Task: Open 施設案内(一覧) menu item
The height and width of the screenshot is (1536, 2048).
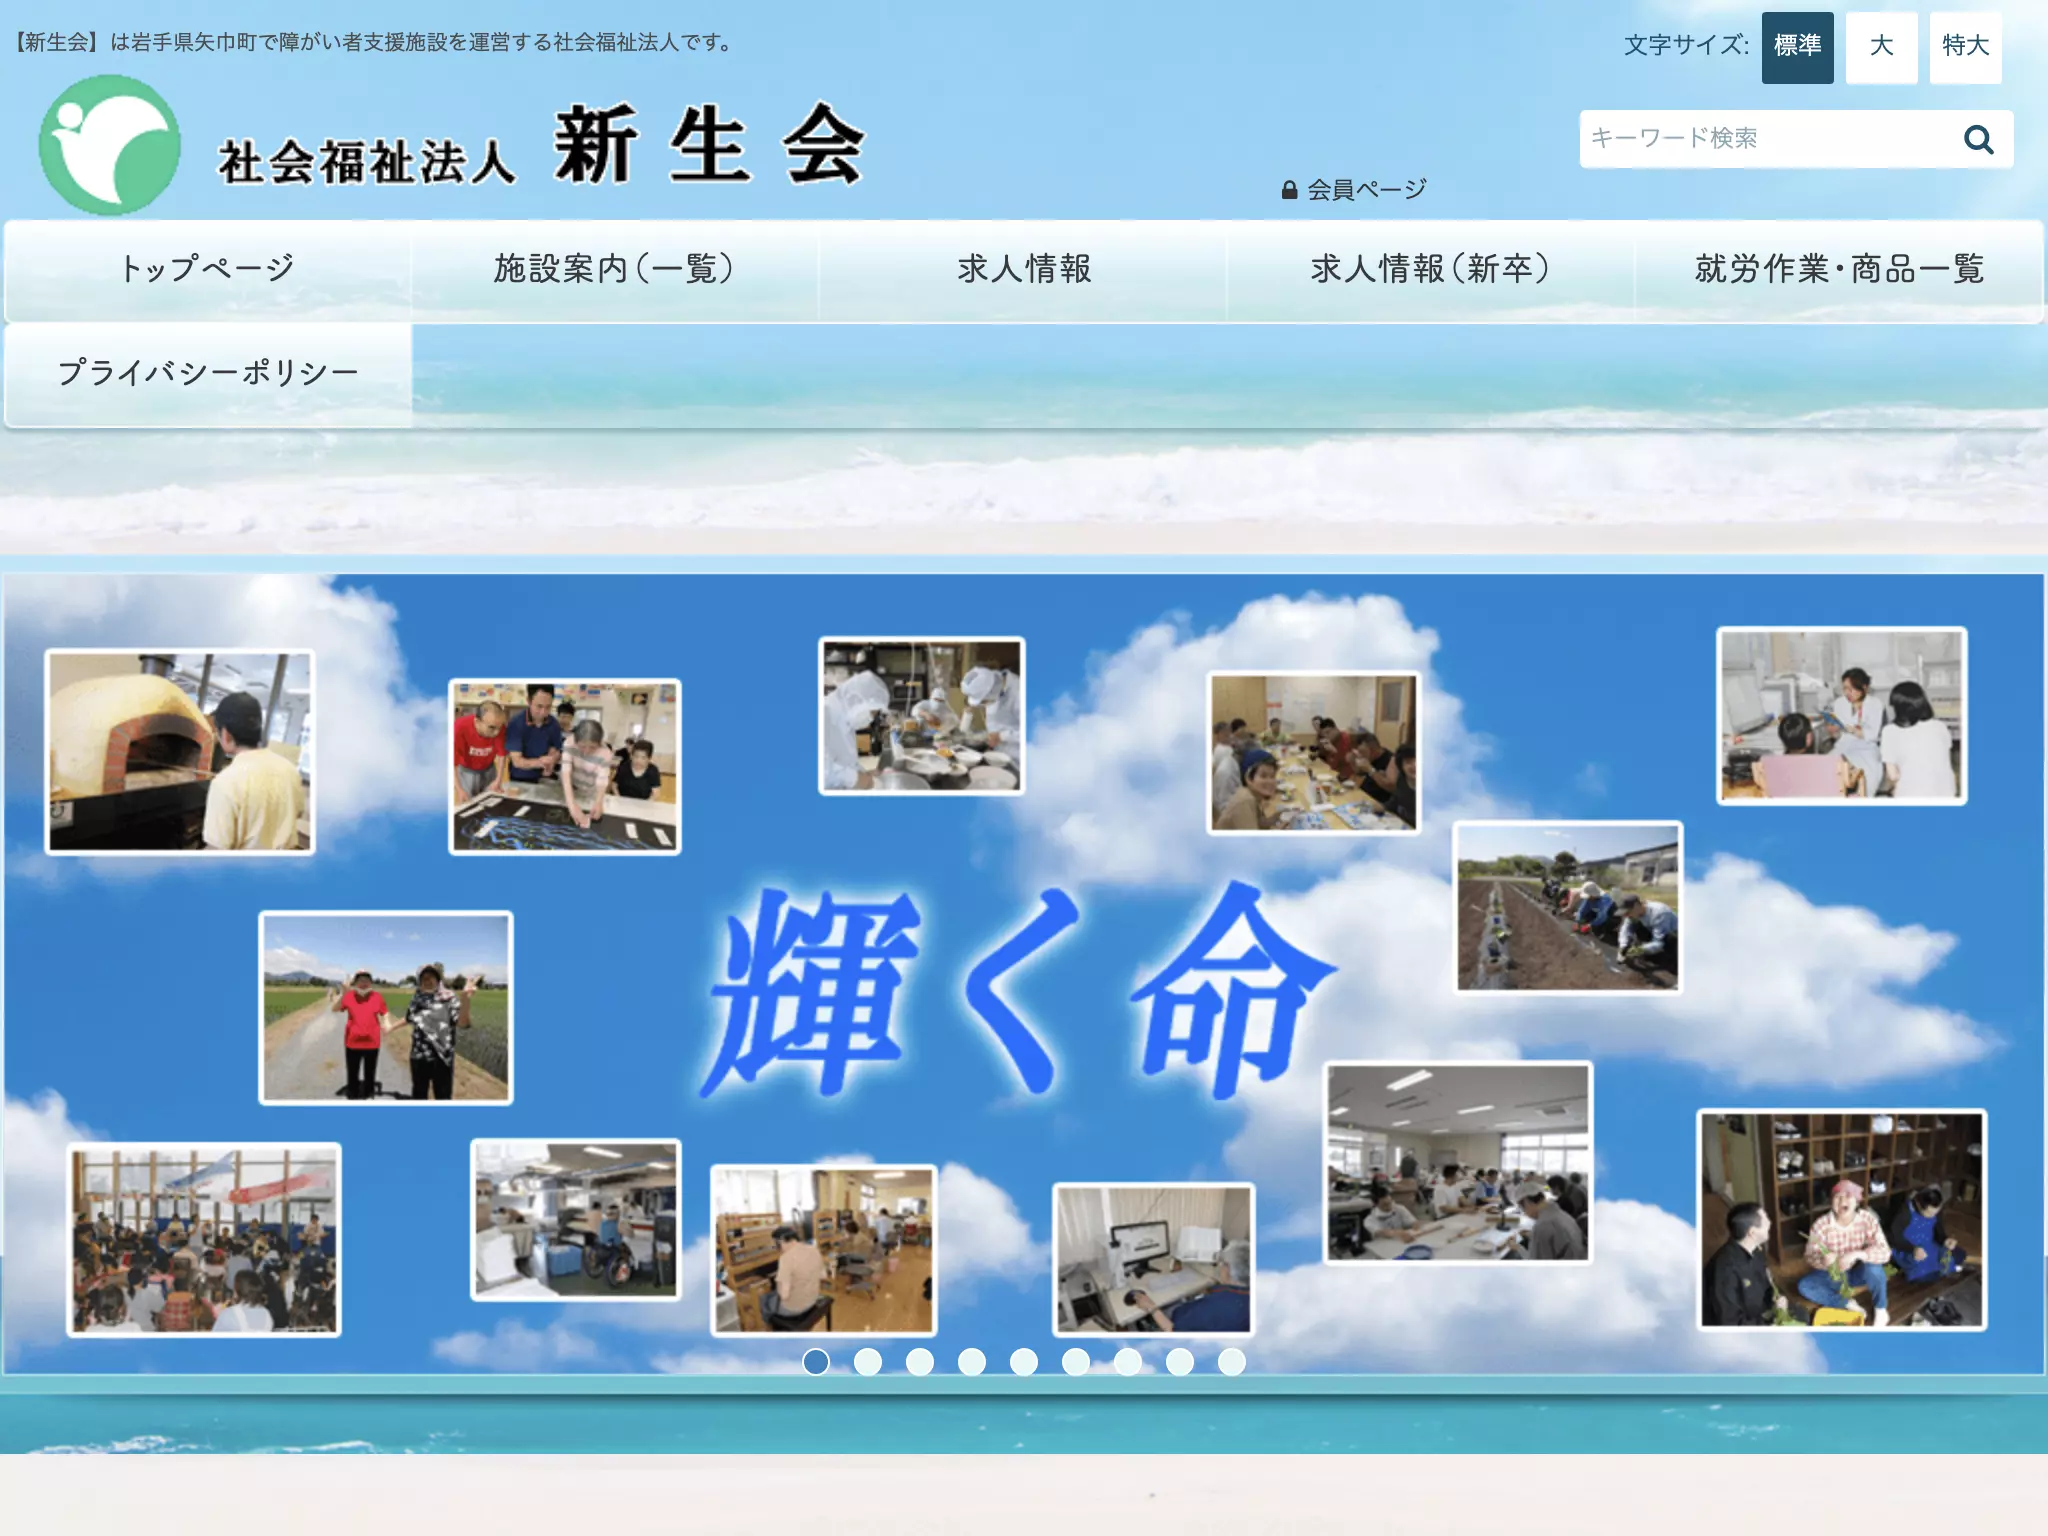Action: 614,269
